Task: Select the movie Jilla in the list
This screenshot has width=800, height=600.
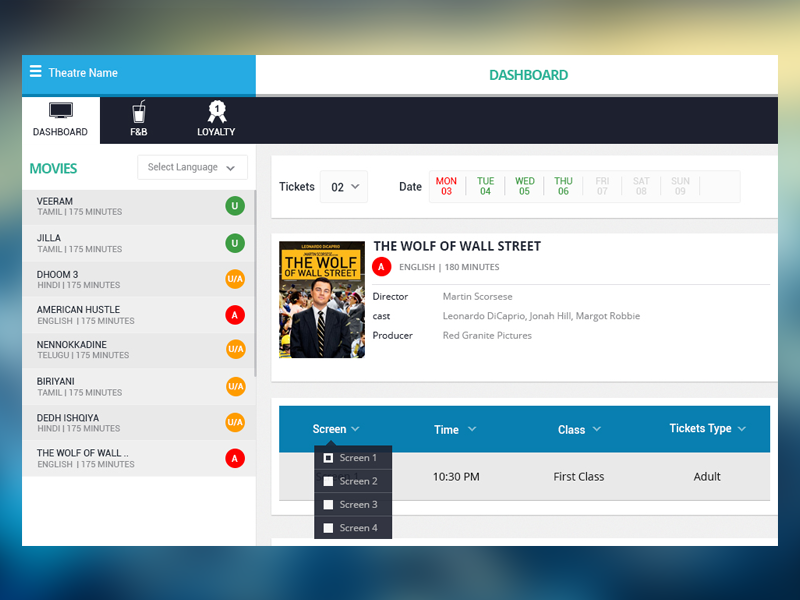Action: pyautogui.click(x=138, y=243)
